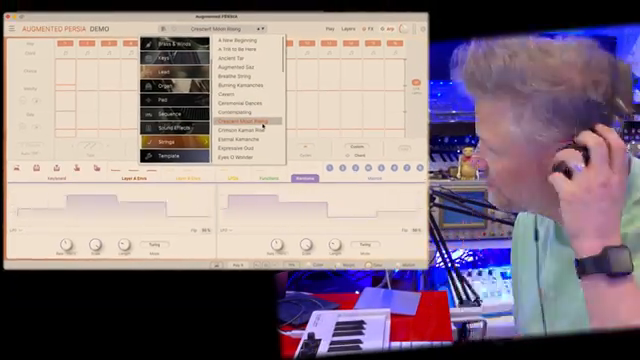Viewport: 640px width, 360px height.
Task: Switch to the Functions tab
Action: tap(269, 178)
